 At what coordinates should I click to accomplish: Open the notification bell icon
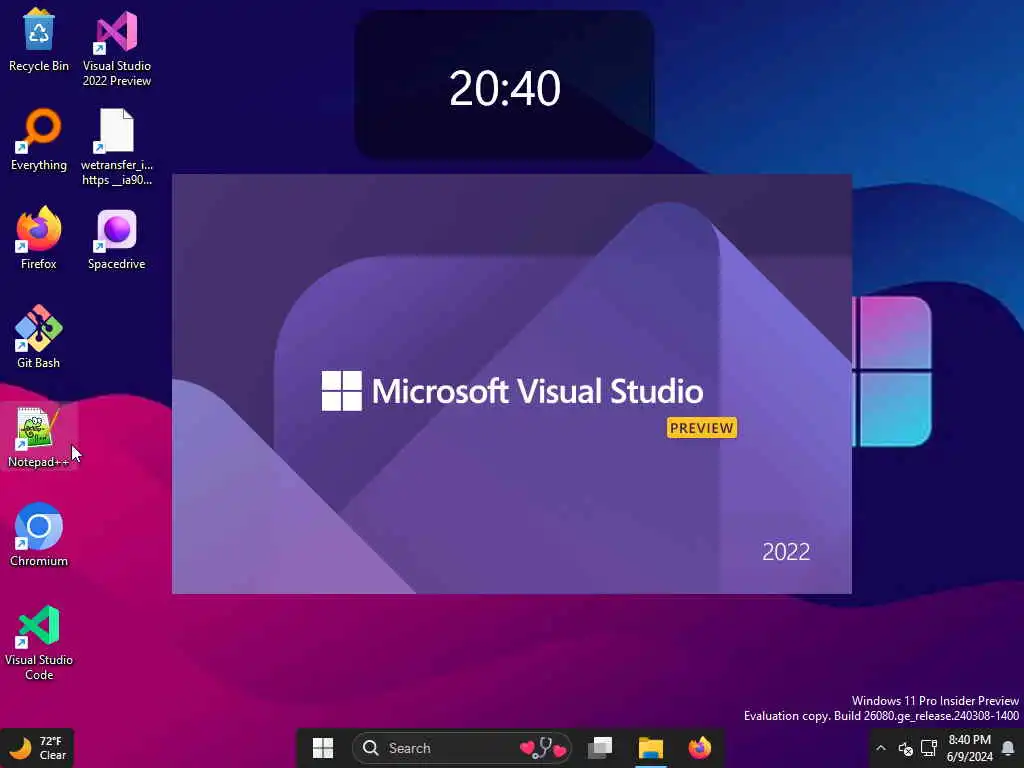1008,748
